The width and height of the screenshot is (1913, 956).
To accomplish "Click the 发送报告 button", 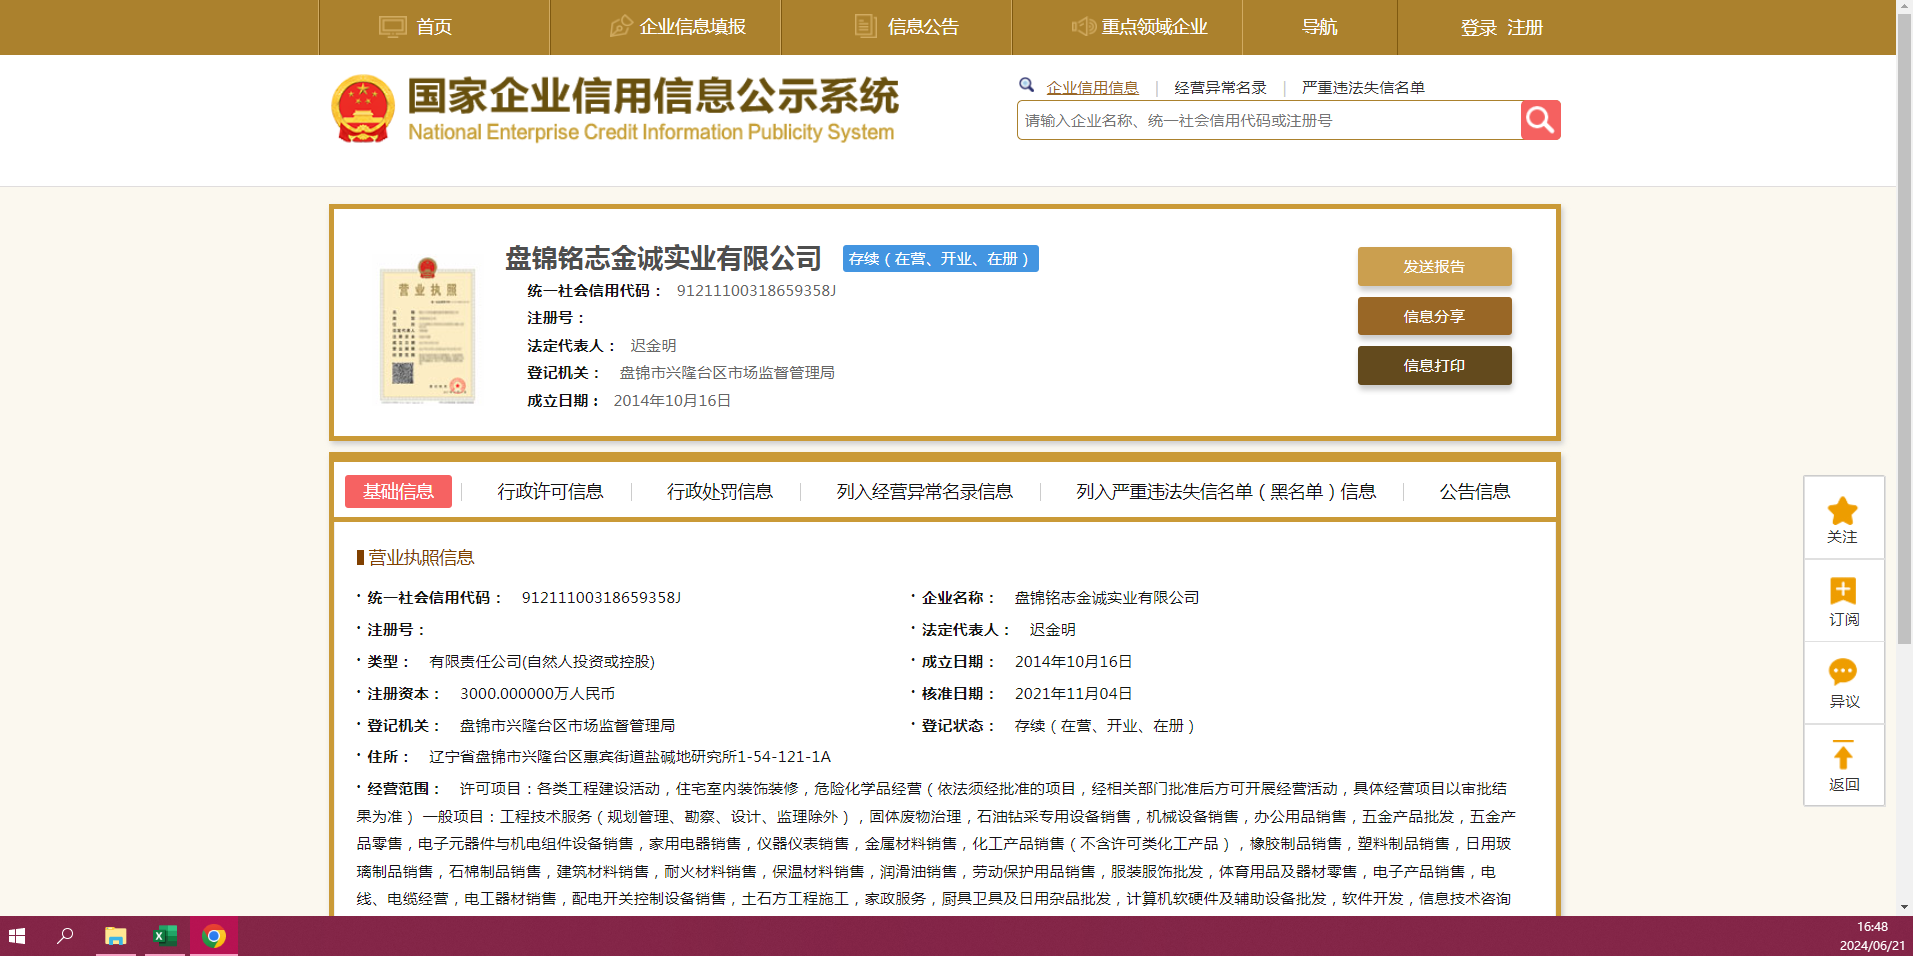I will coord(1433,266).
